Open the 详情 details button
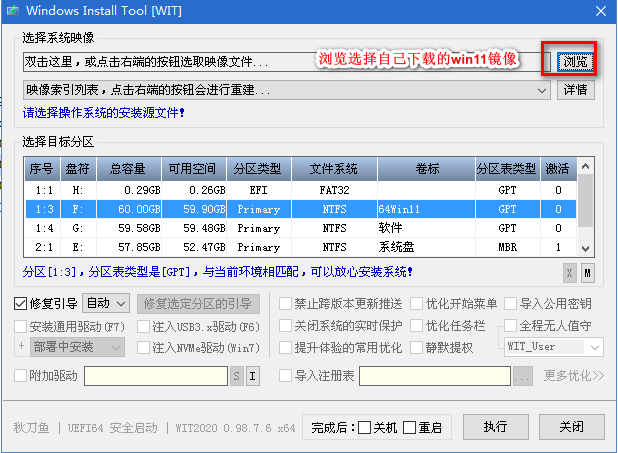 tap(575, 90)
